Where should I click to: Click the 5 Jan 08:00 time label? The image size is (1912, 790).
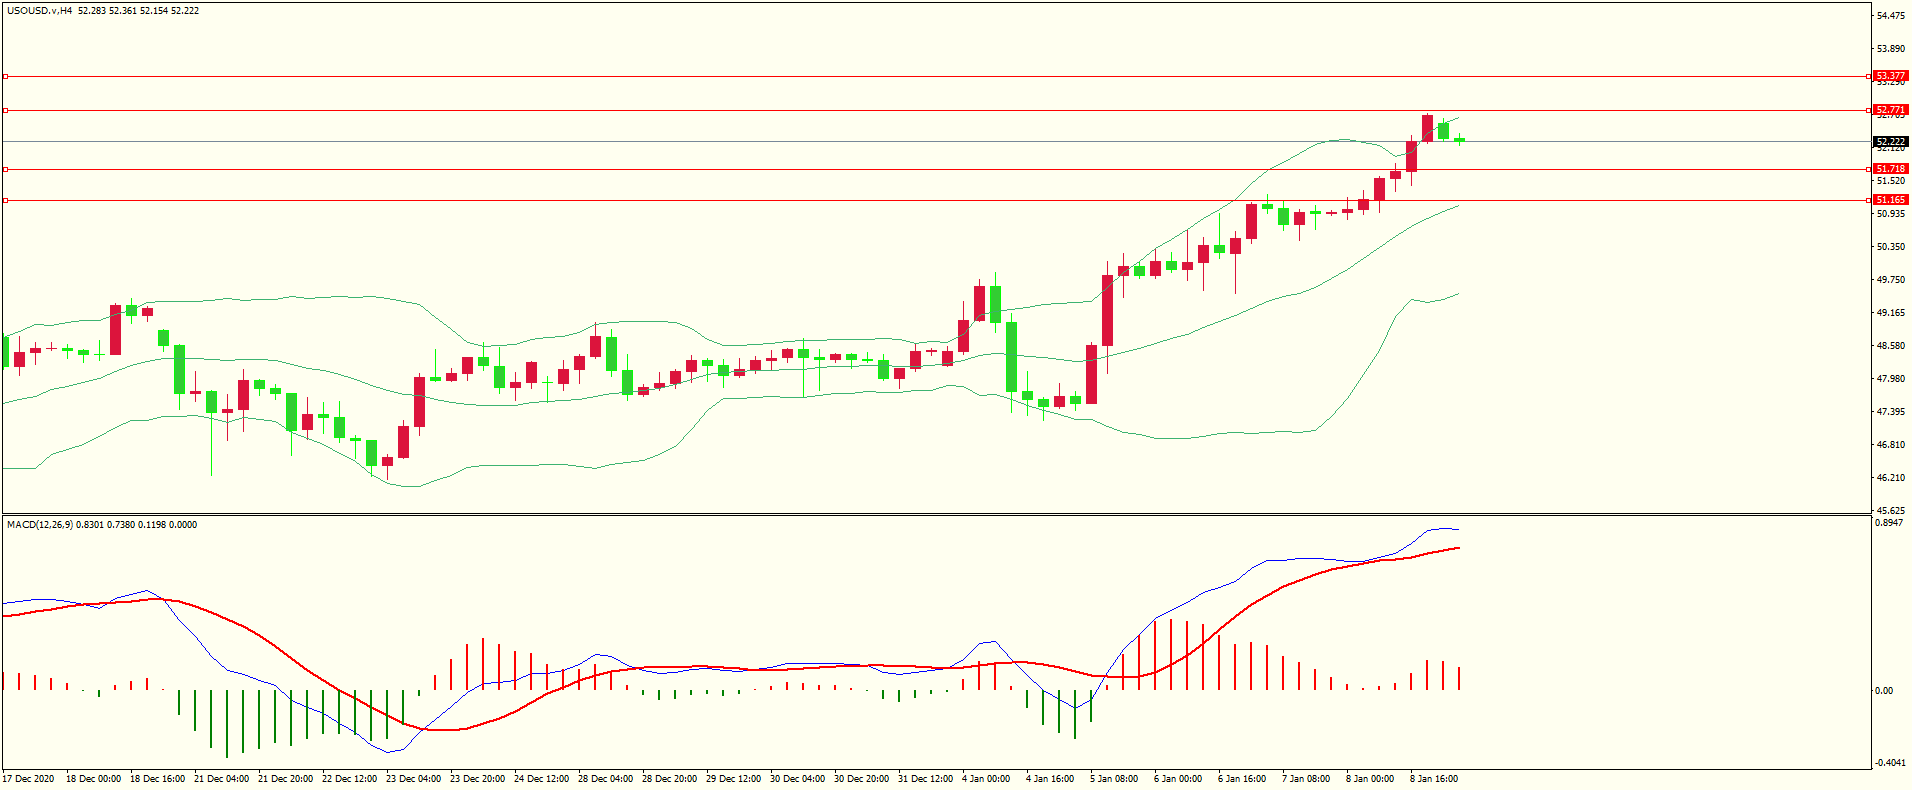[x=1113, y=779]
